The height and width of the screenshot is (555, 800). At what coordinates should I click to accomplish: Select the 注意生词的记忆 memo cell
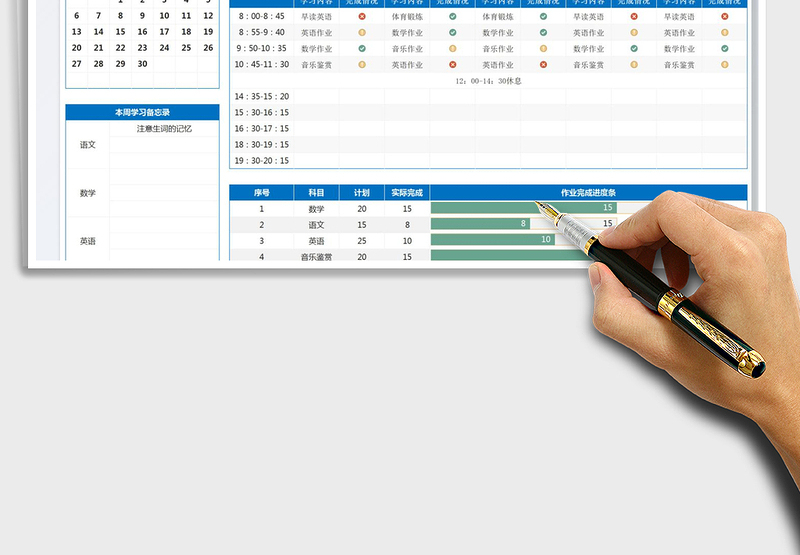(164, 128)
